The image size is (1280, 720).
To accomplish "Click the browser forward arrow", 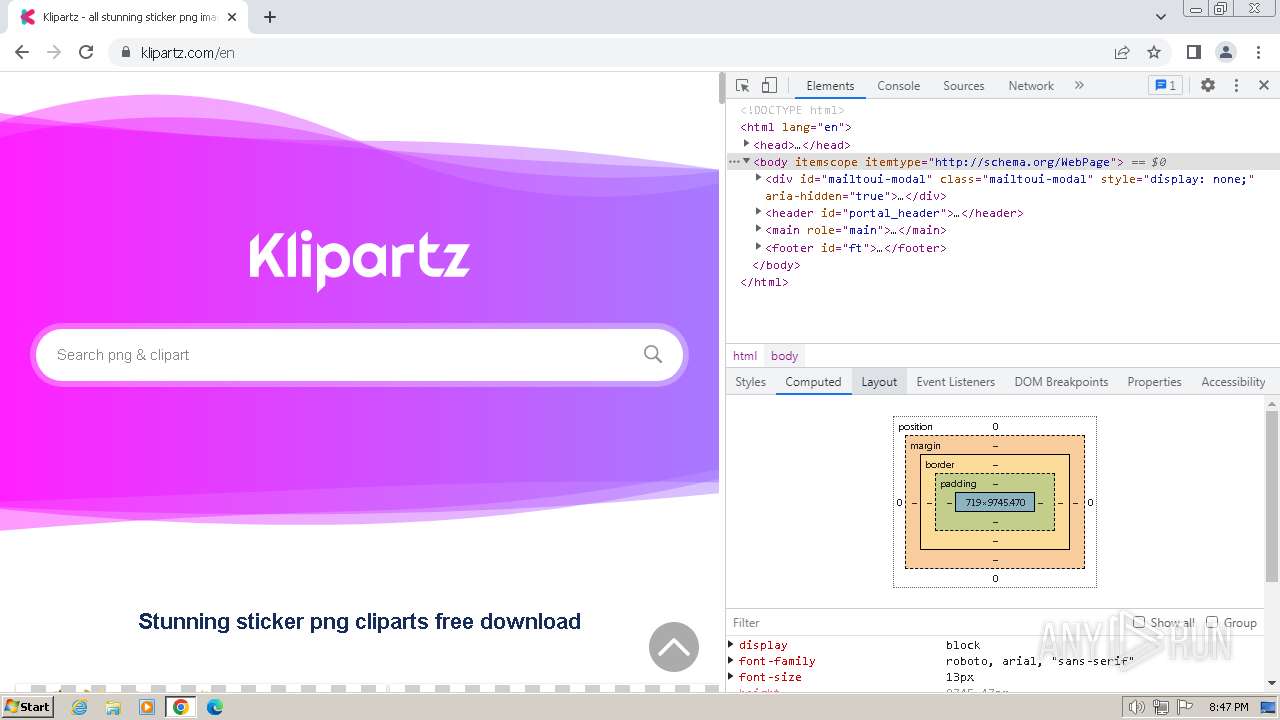I will pos(54,52).
